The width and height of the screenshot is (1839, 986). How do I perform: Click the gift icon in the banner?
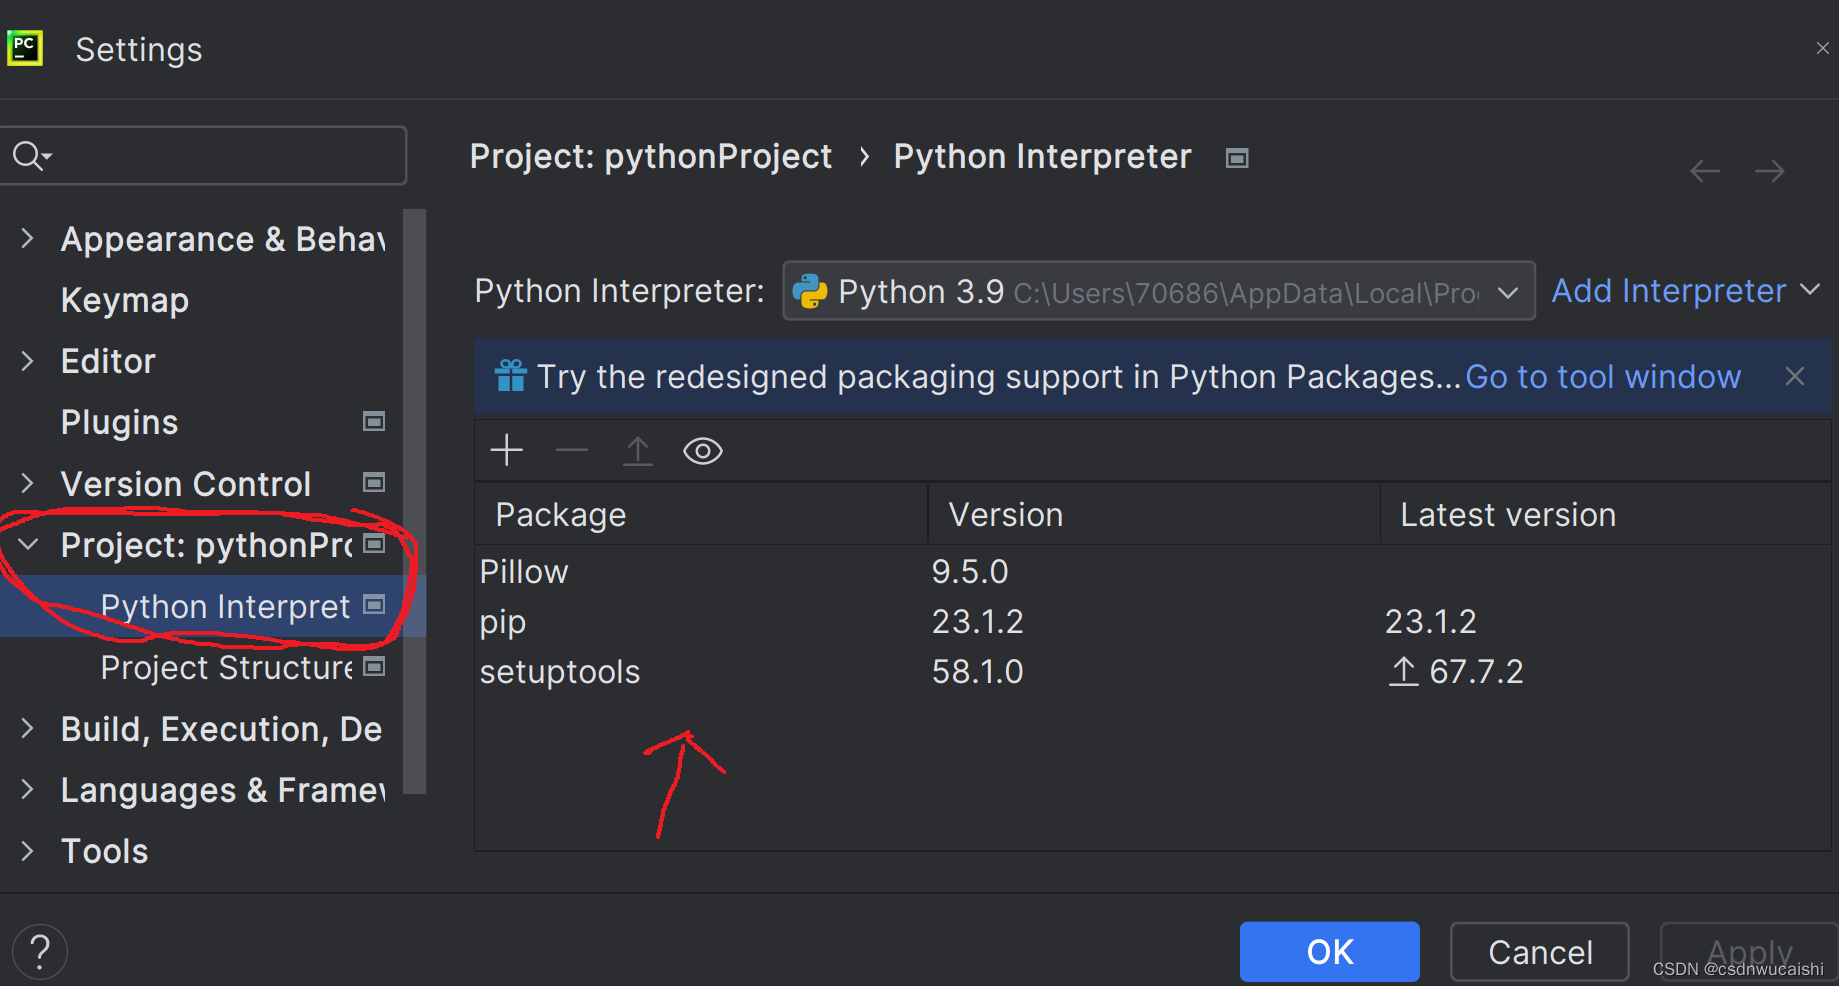(x=510, y=376)
